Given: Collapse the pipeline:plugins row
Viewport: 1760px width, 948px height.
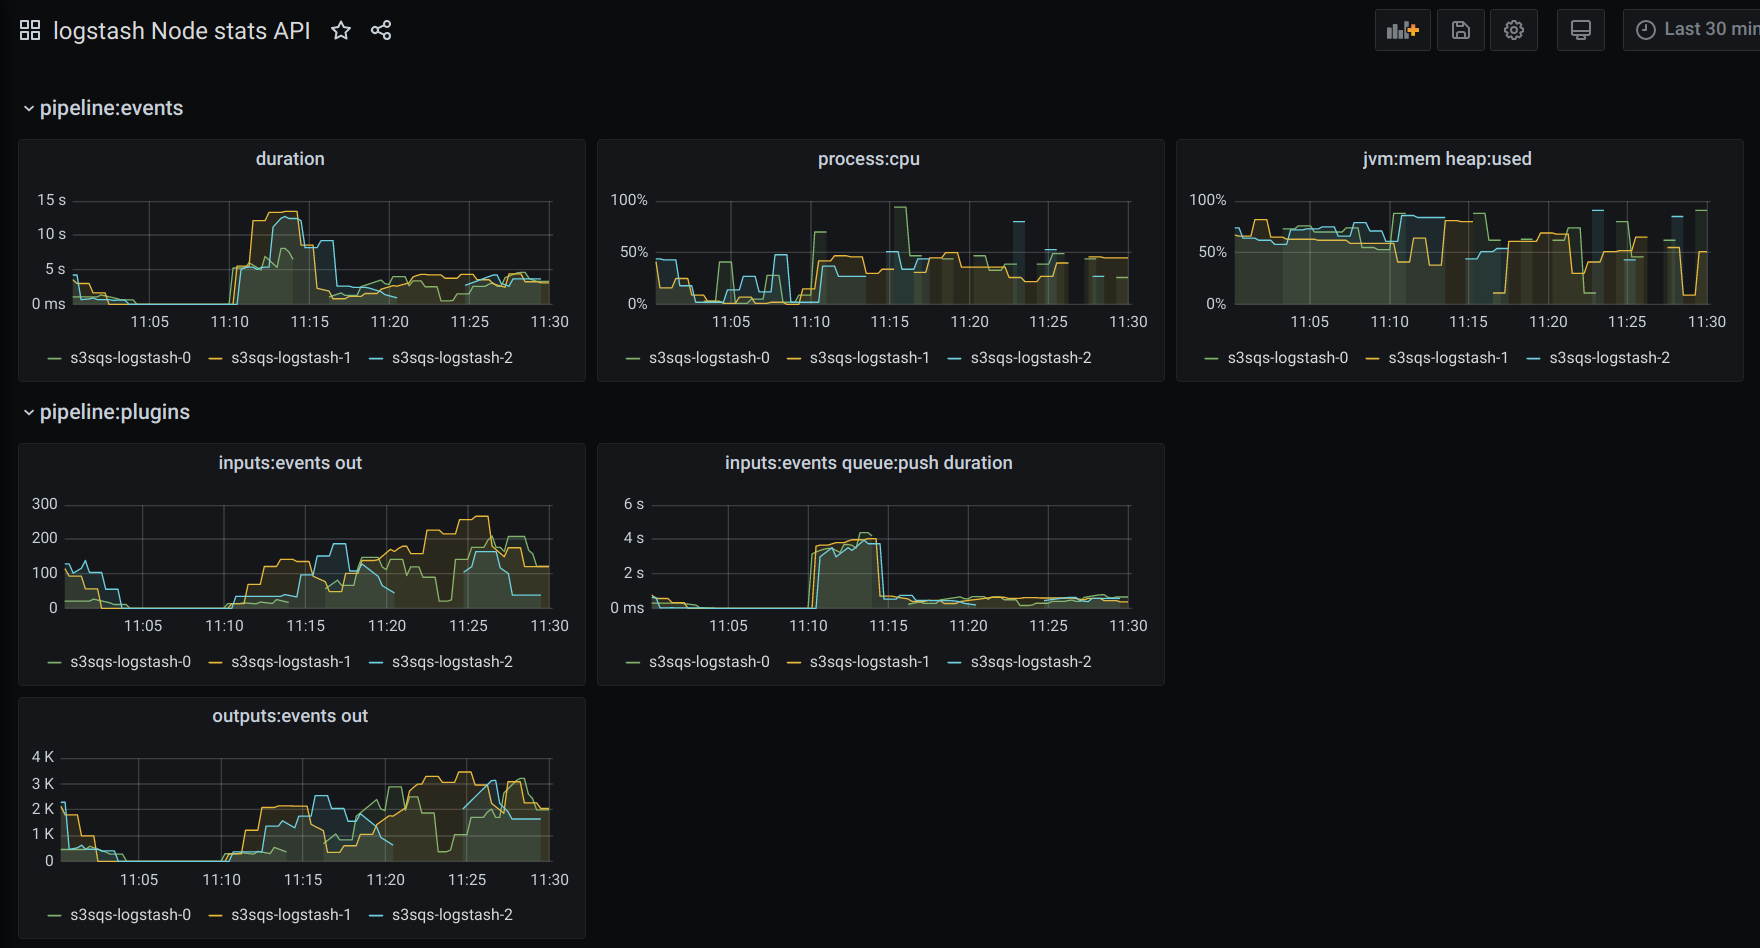Looking at the screenshot, I should tap(106, 412).
